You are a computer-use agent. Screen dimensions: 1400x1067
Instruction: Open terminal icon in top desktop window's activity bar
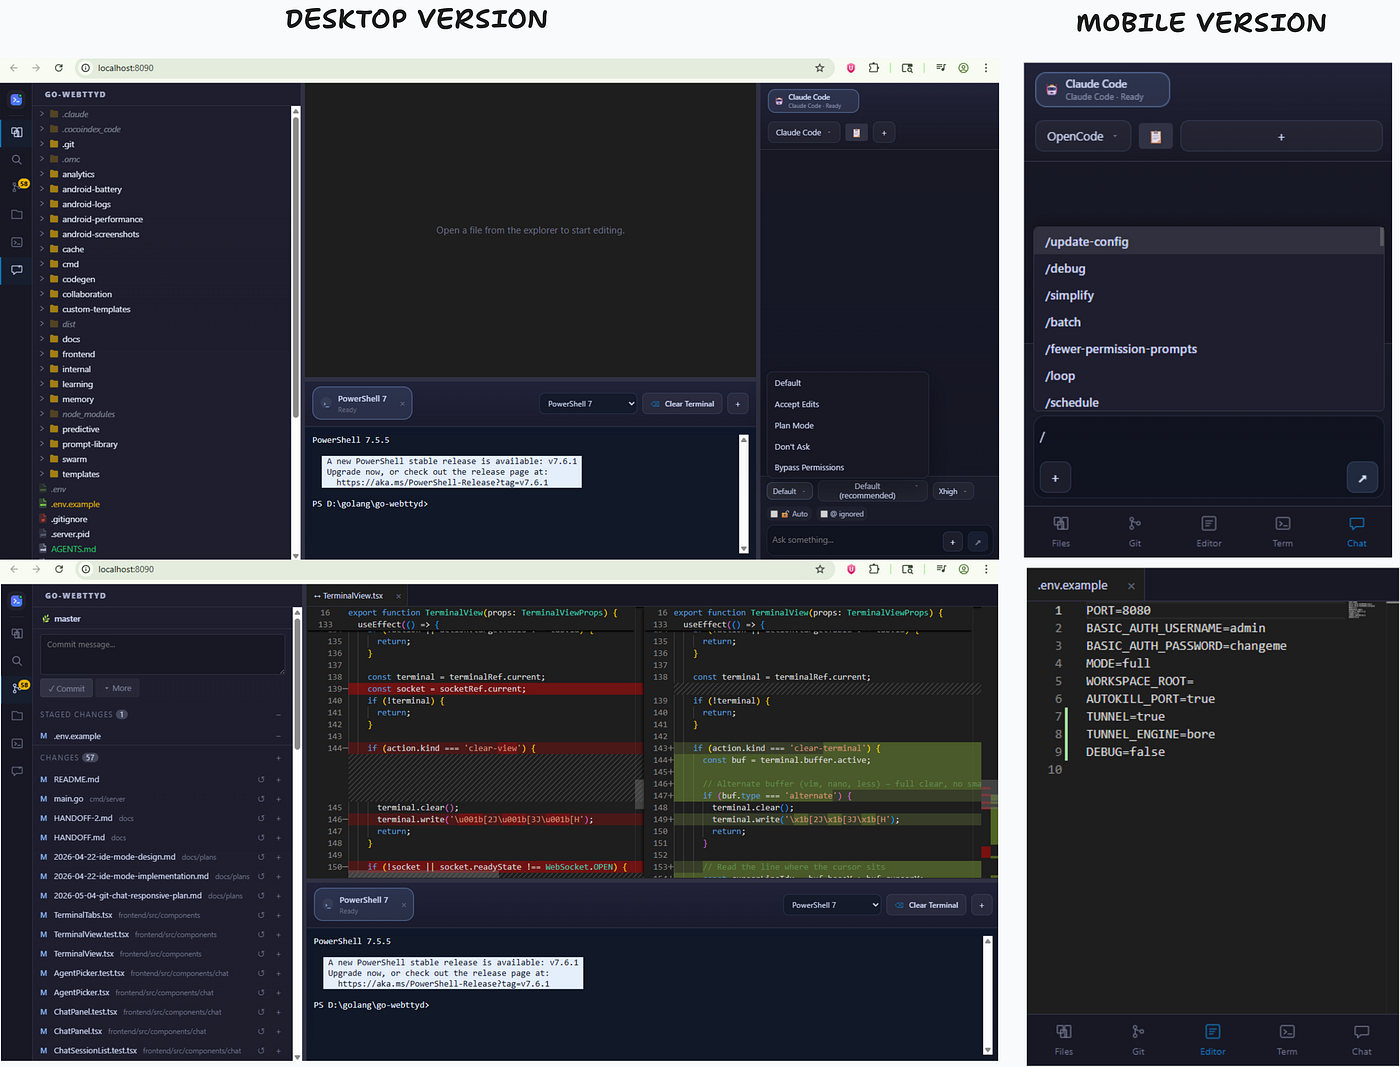pyautogui.click(x=16, y=242)
